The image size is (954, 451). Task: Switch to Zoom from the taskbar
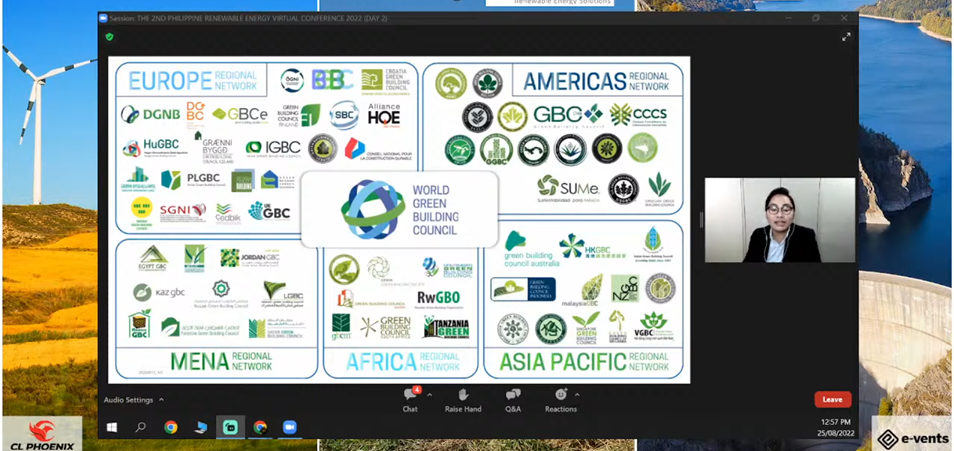point(290,427)
